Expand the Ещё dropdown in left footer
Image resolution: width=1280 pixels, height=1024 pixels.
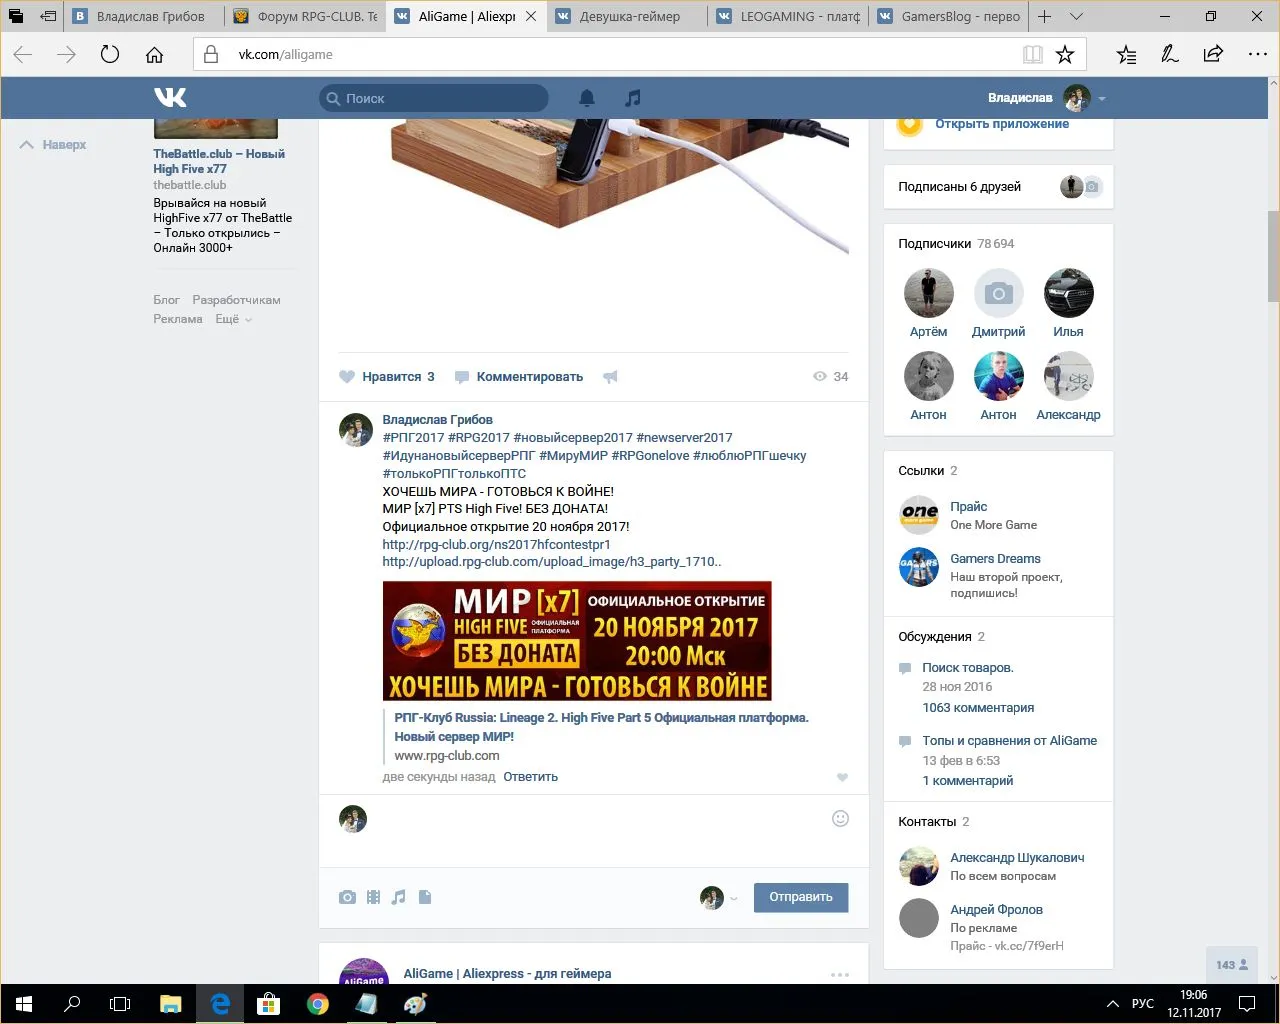pos(234,319)
